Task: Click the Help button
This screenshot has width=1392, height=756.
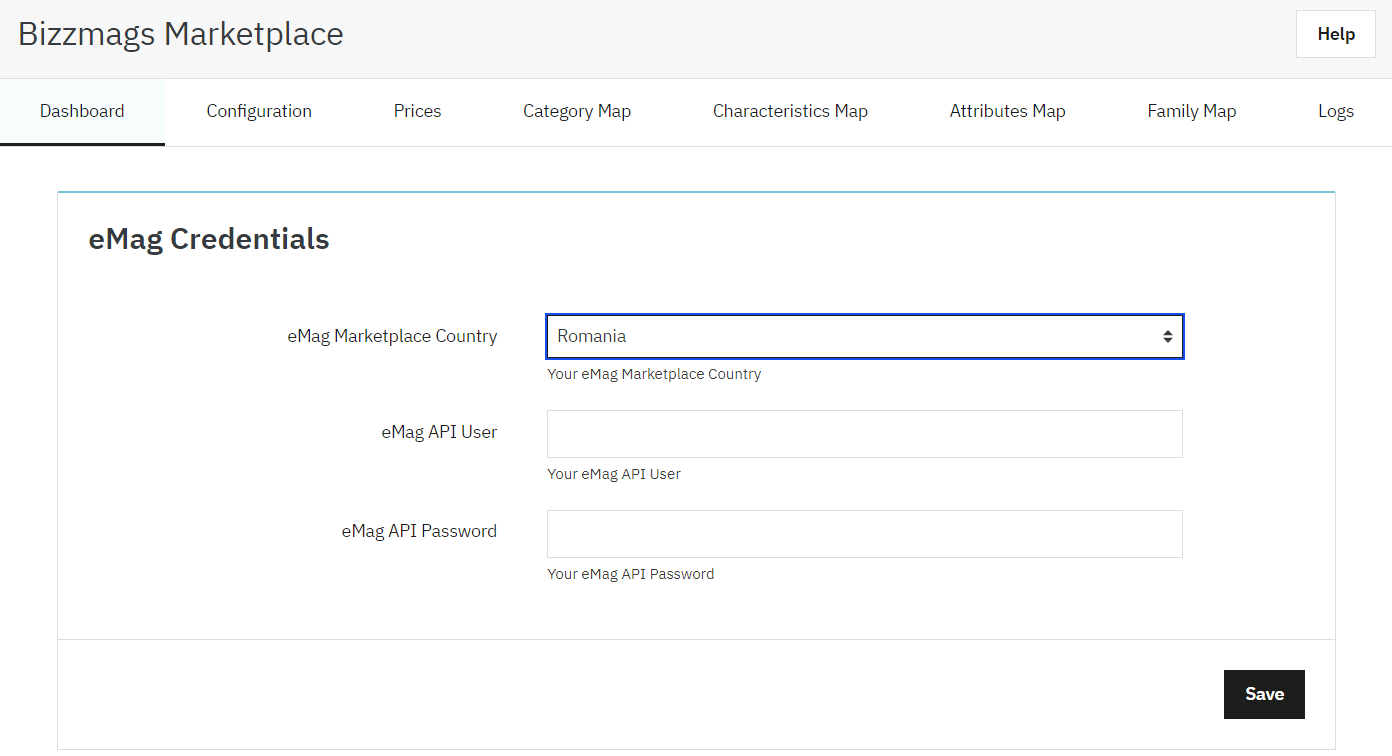Action: tap(1336, 34)
